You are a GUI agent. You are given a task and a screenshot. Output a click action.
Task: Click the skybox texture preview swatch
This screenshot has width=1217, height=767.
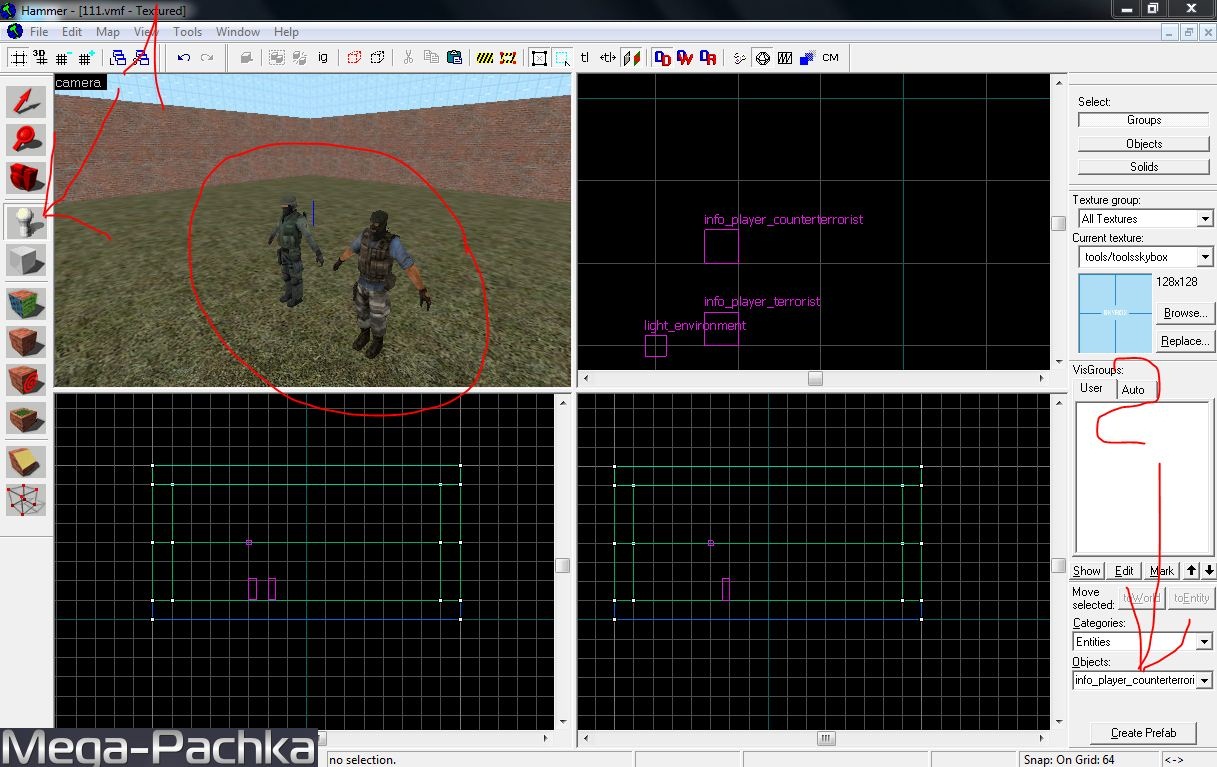[x=1115, y=313]
